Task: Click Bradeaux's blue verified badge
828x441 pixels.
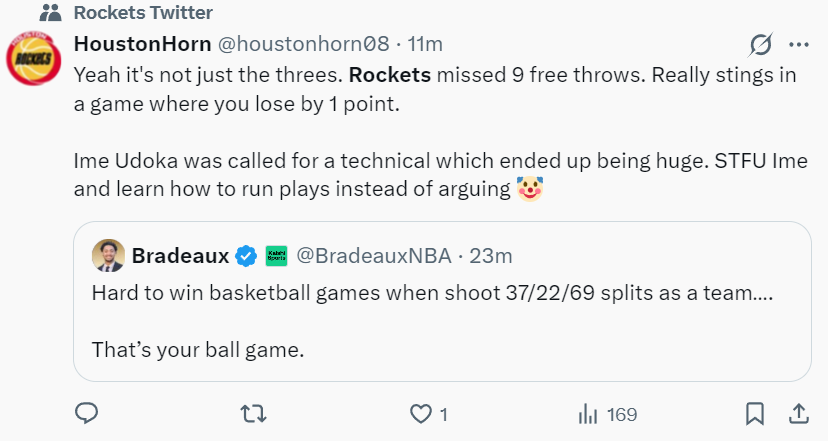Action: 246,257
